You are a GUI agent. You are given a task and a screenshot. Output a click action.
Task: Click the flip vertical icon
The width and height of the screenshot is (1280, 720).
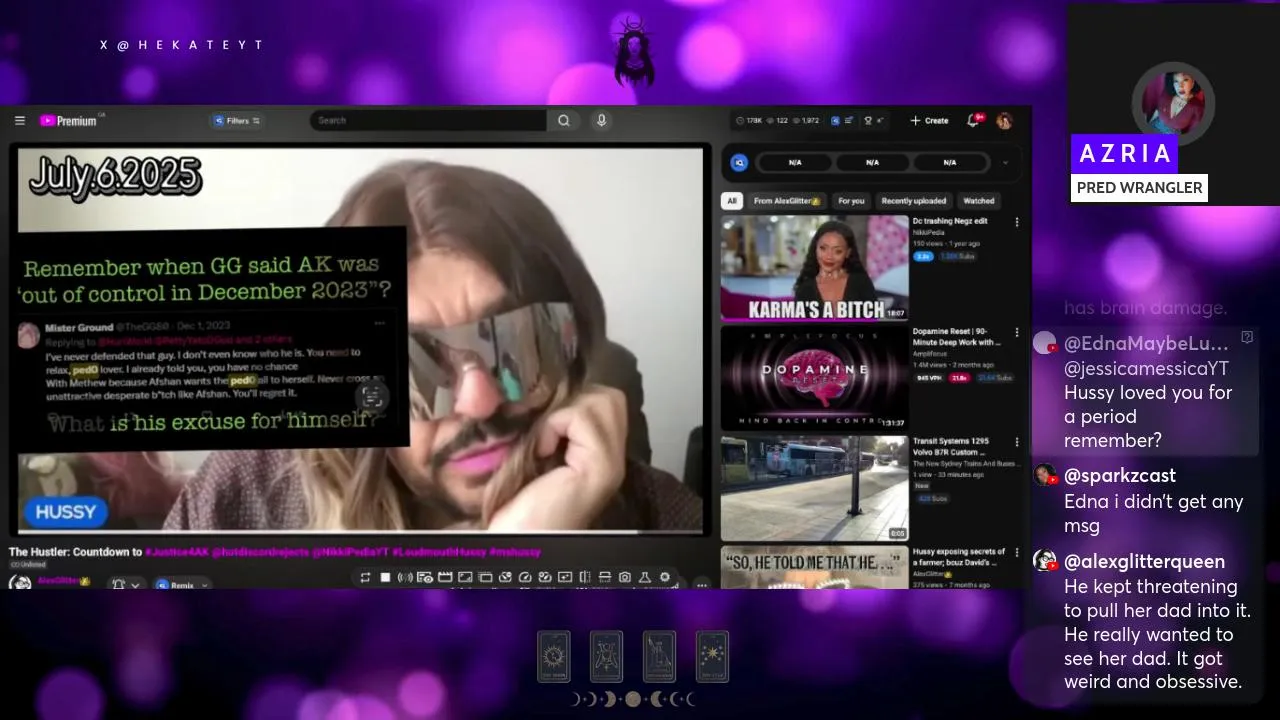(x=605, y=577)
